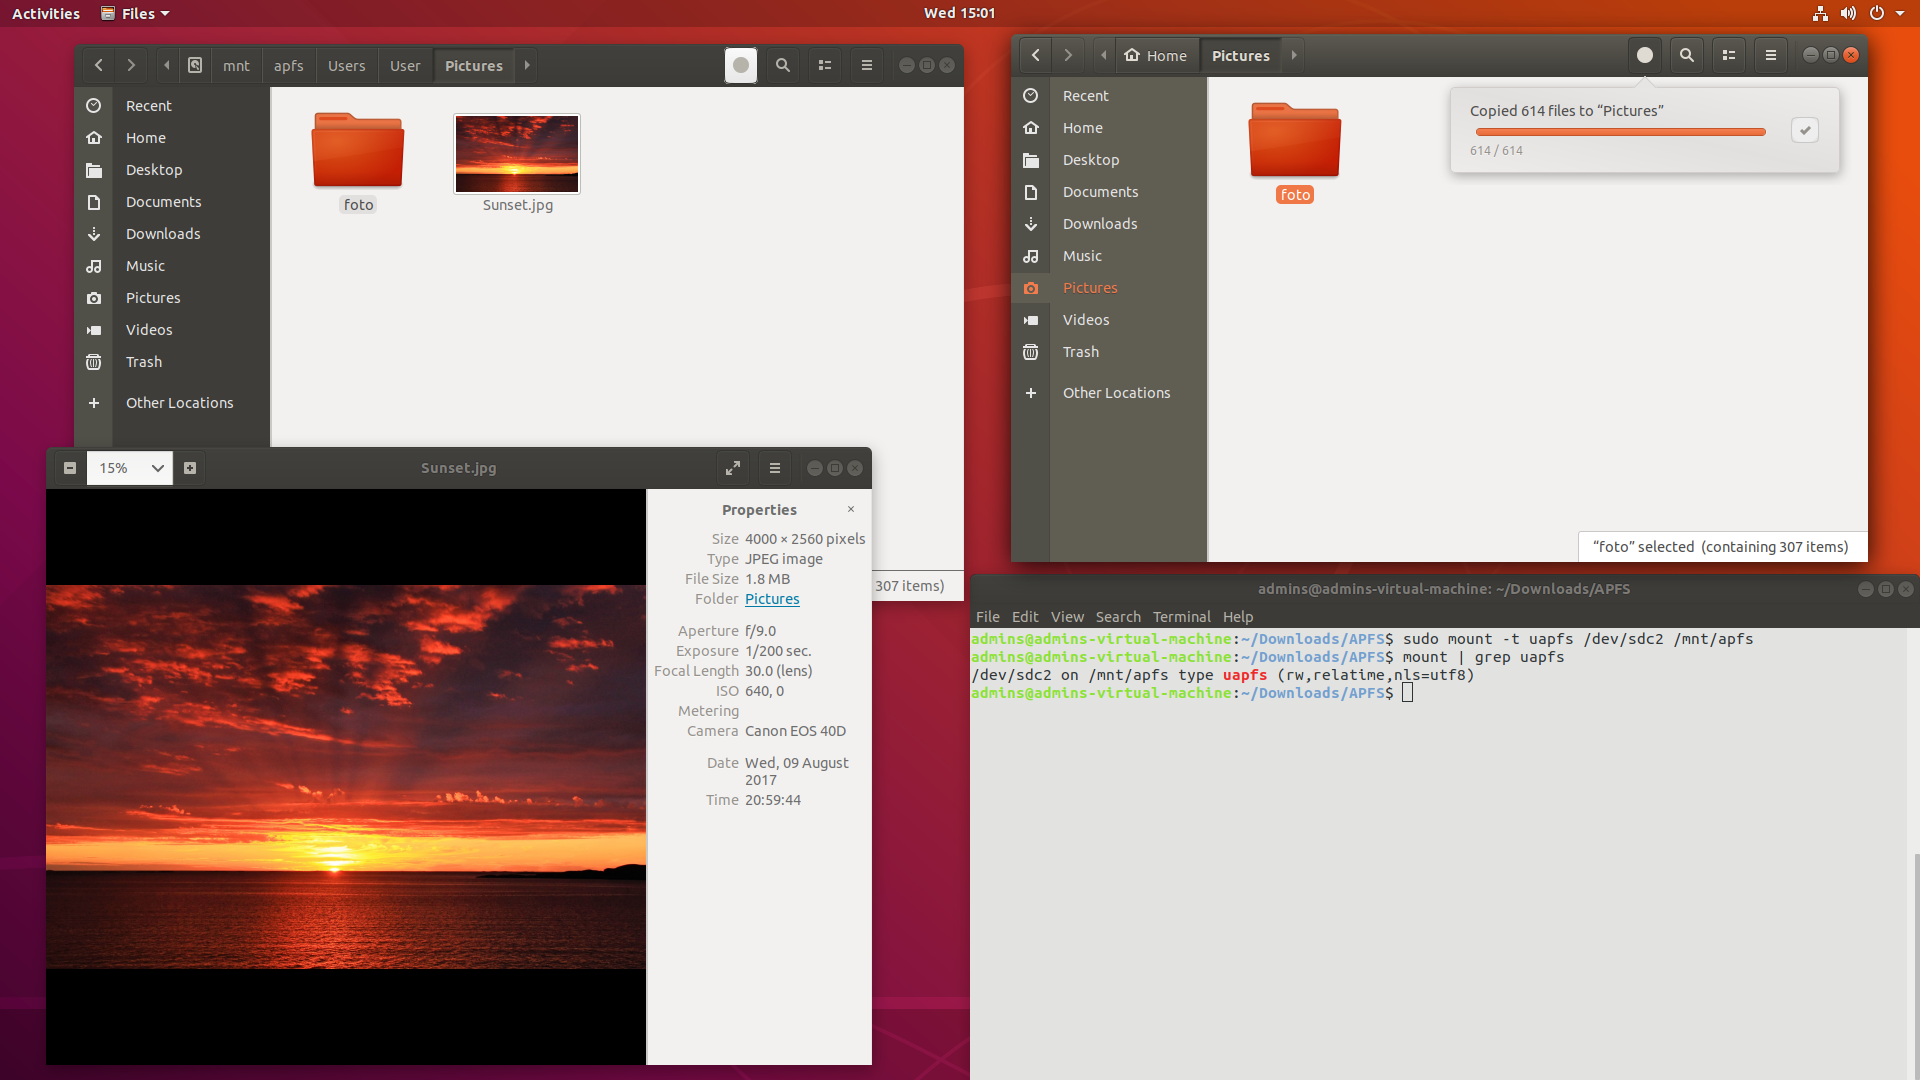Select Sunset.jpg thumbnail in file manager
The height and width of the screenshot is (1080, 1920).
(517, 154)
